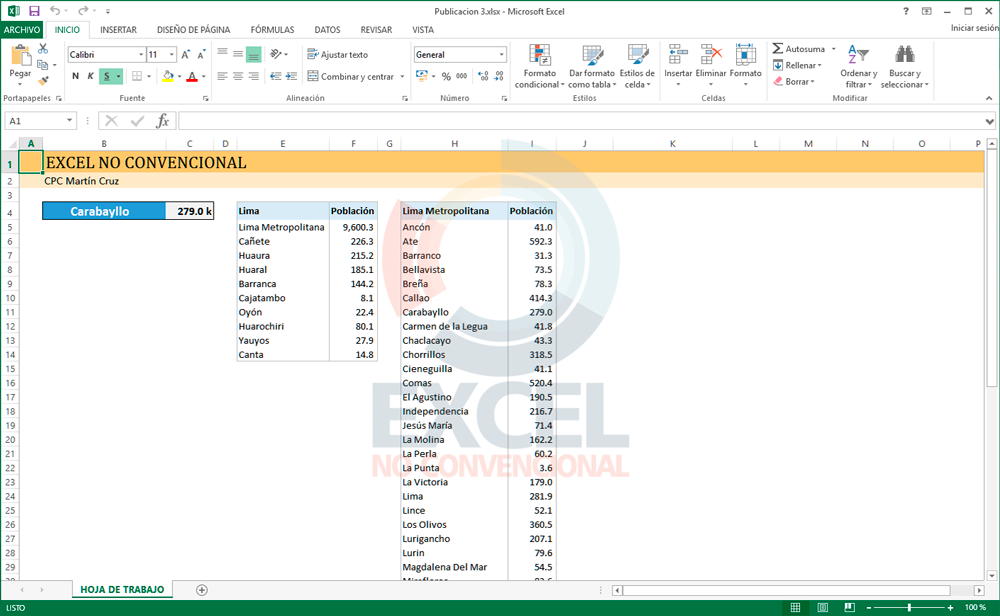Click the Cut scissors icon
Screen dimensions: 1000x616
[43, 49]
